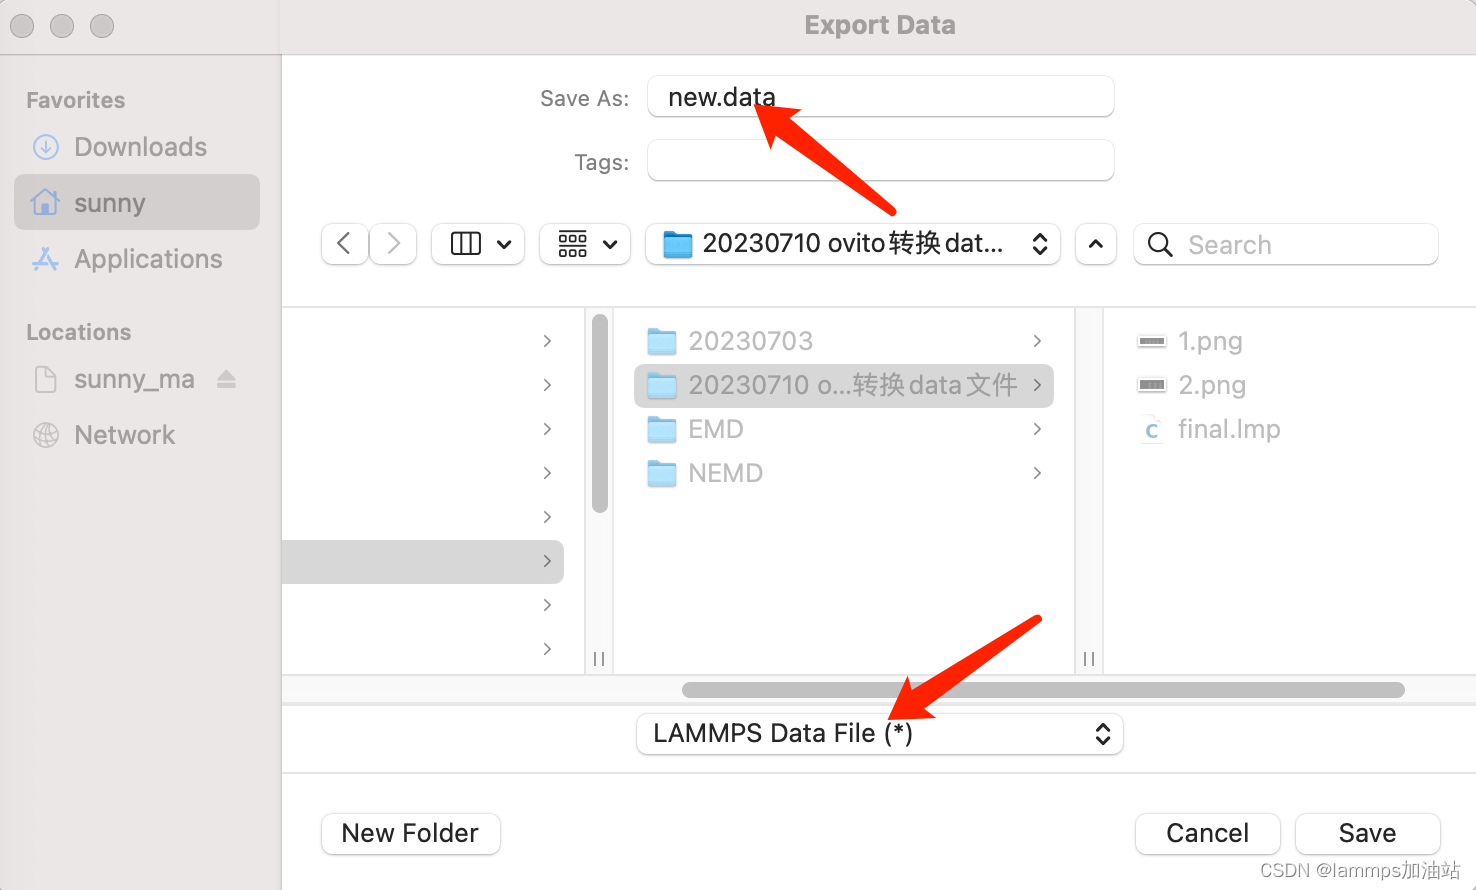Screen dimensions: 1476x890
Task: Open the item grouping dropdown
Action: (x=585, y=244)
